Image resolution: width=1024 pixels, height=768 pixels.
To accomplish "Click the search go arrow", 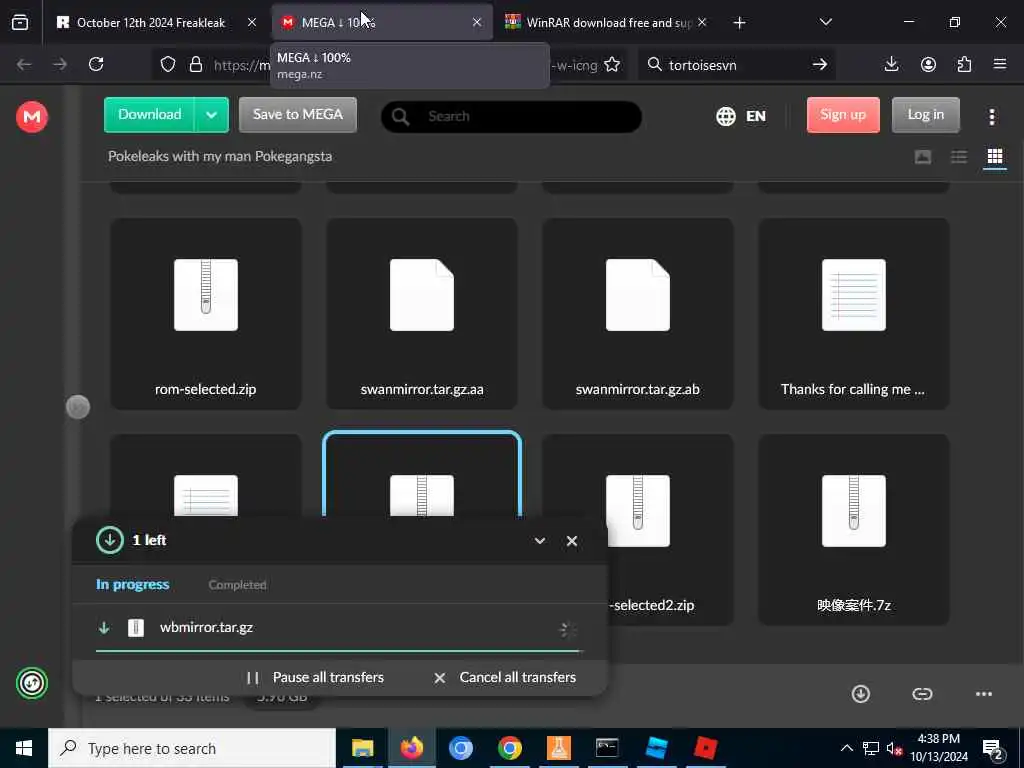I will pos(820,64).
